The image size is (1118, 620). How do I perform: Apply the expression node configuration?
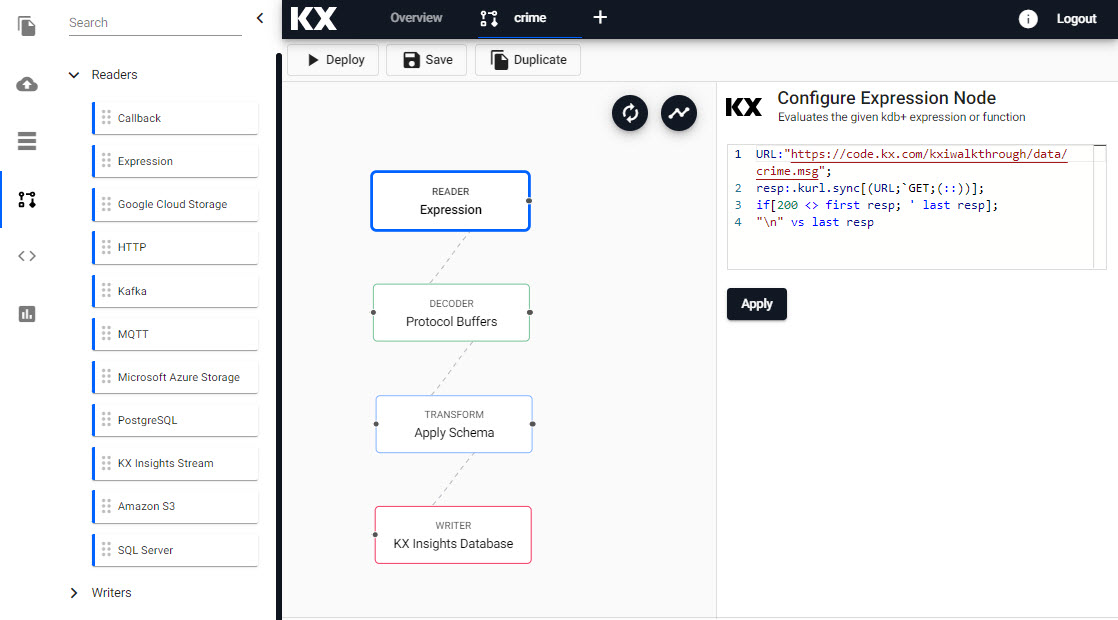[x=757, y=304]
